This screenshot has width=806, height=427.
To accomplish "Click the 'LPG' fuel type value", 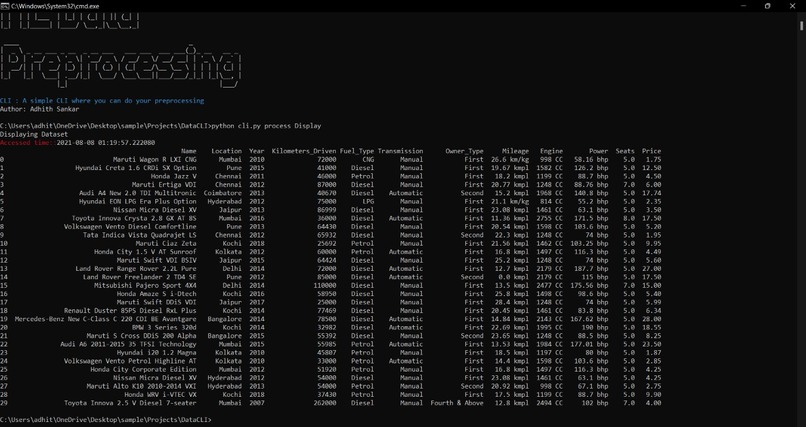I will [x=368, y=201].
